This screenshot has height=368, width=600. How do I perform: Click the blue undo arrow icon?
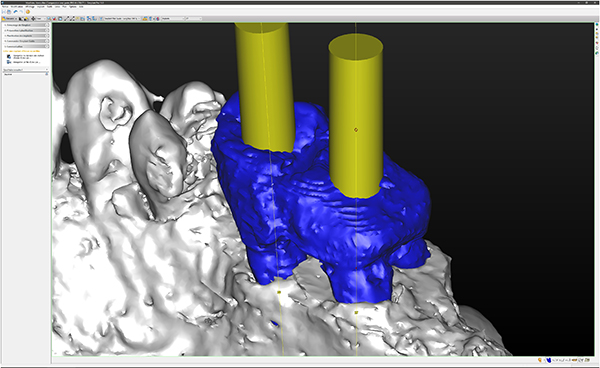coord(16,12)
